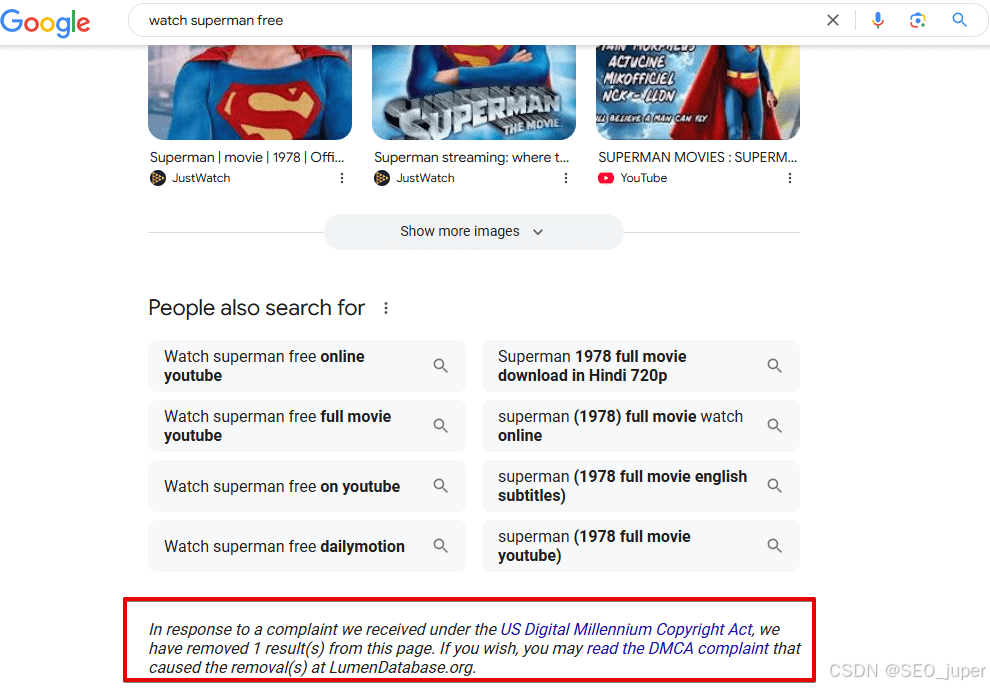Open the SUPERMAN MOVIES YouTube thumbnail
This screenshot has height=688, width=990.
point(698,92)
